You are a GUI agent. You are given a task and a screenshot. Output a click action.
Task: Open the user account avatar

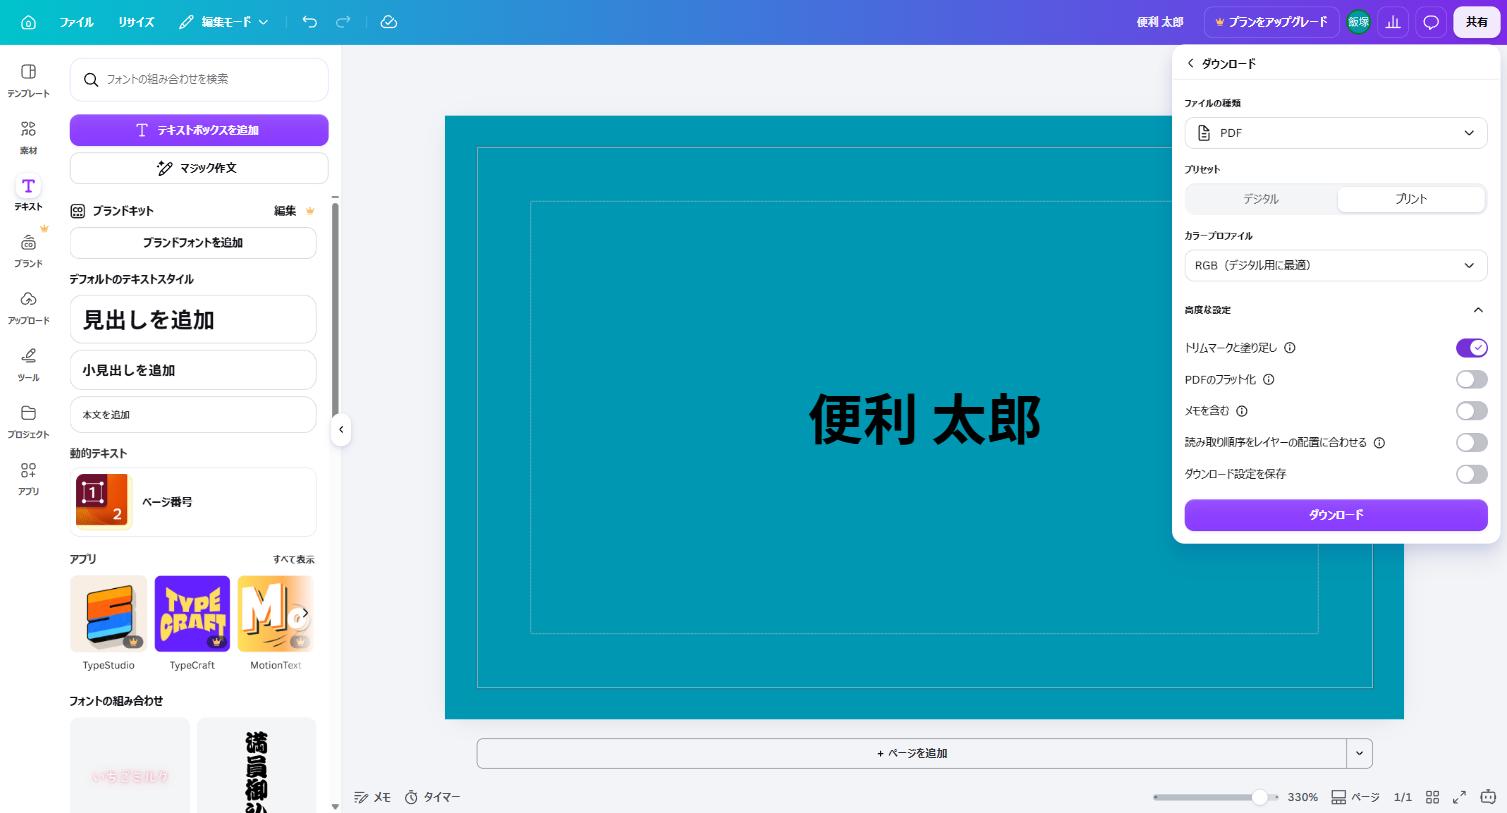pos(1358,22)
